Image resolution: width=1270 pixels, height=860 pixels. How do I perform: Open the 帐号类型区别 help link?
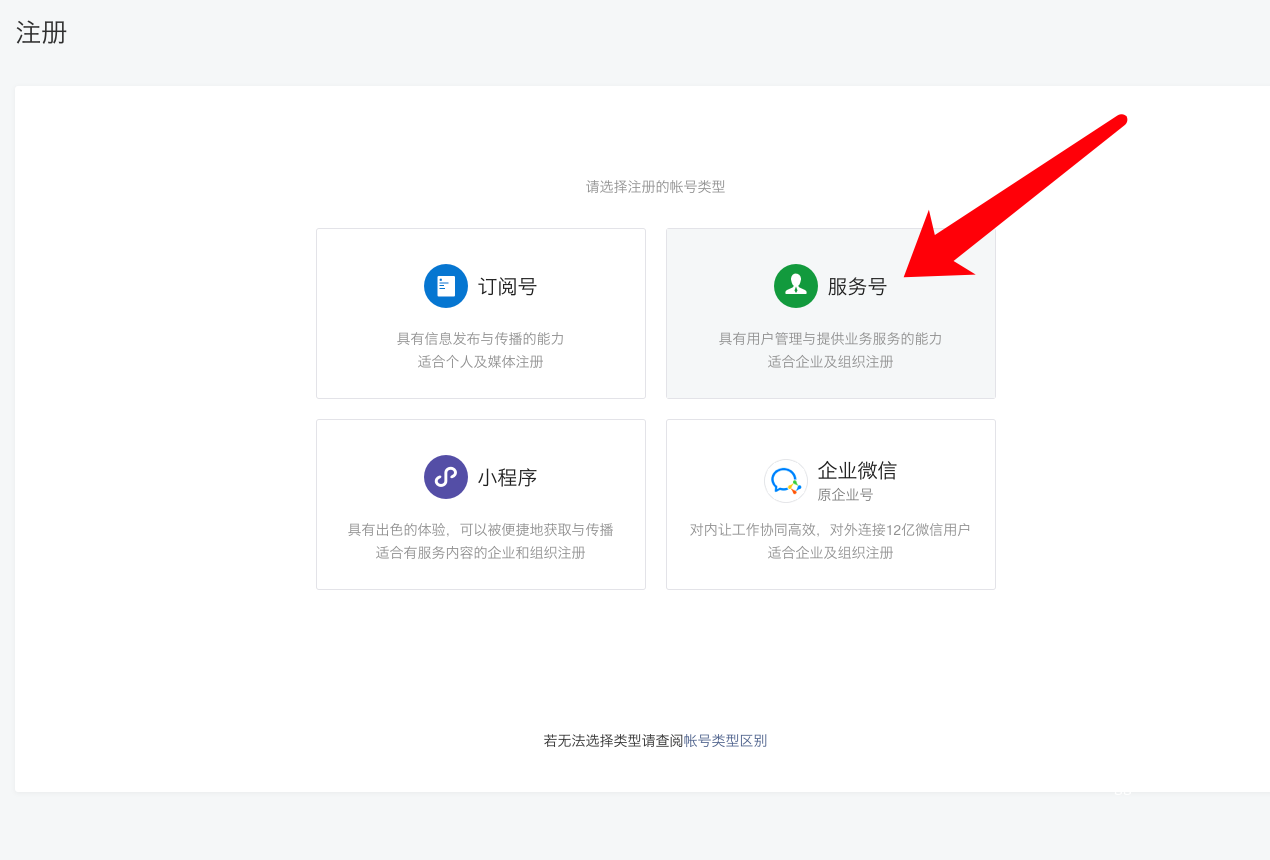724,740
